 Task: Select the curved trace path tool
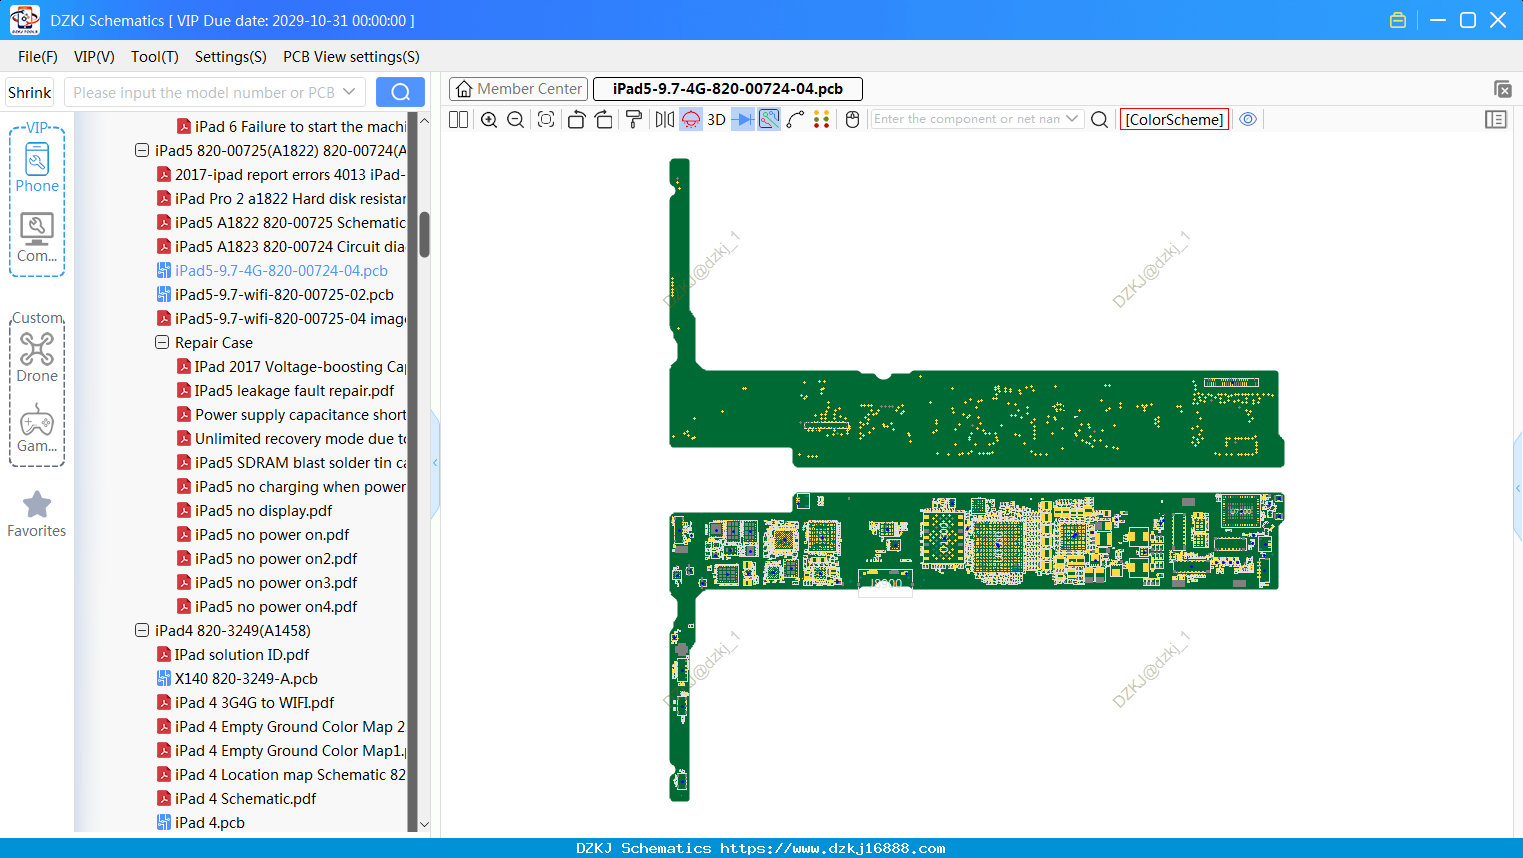(x=796, y=119)
